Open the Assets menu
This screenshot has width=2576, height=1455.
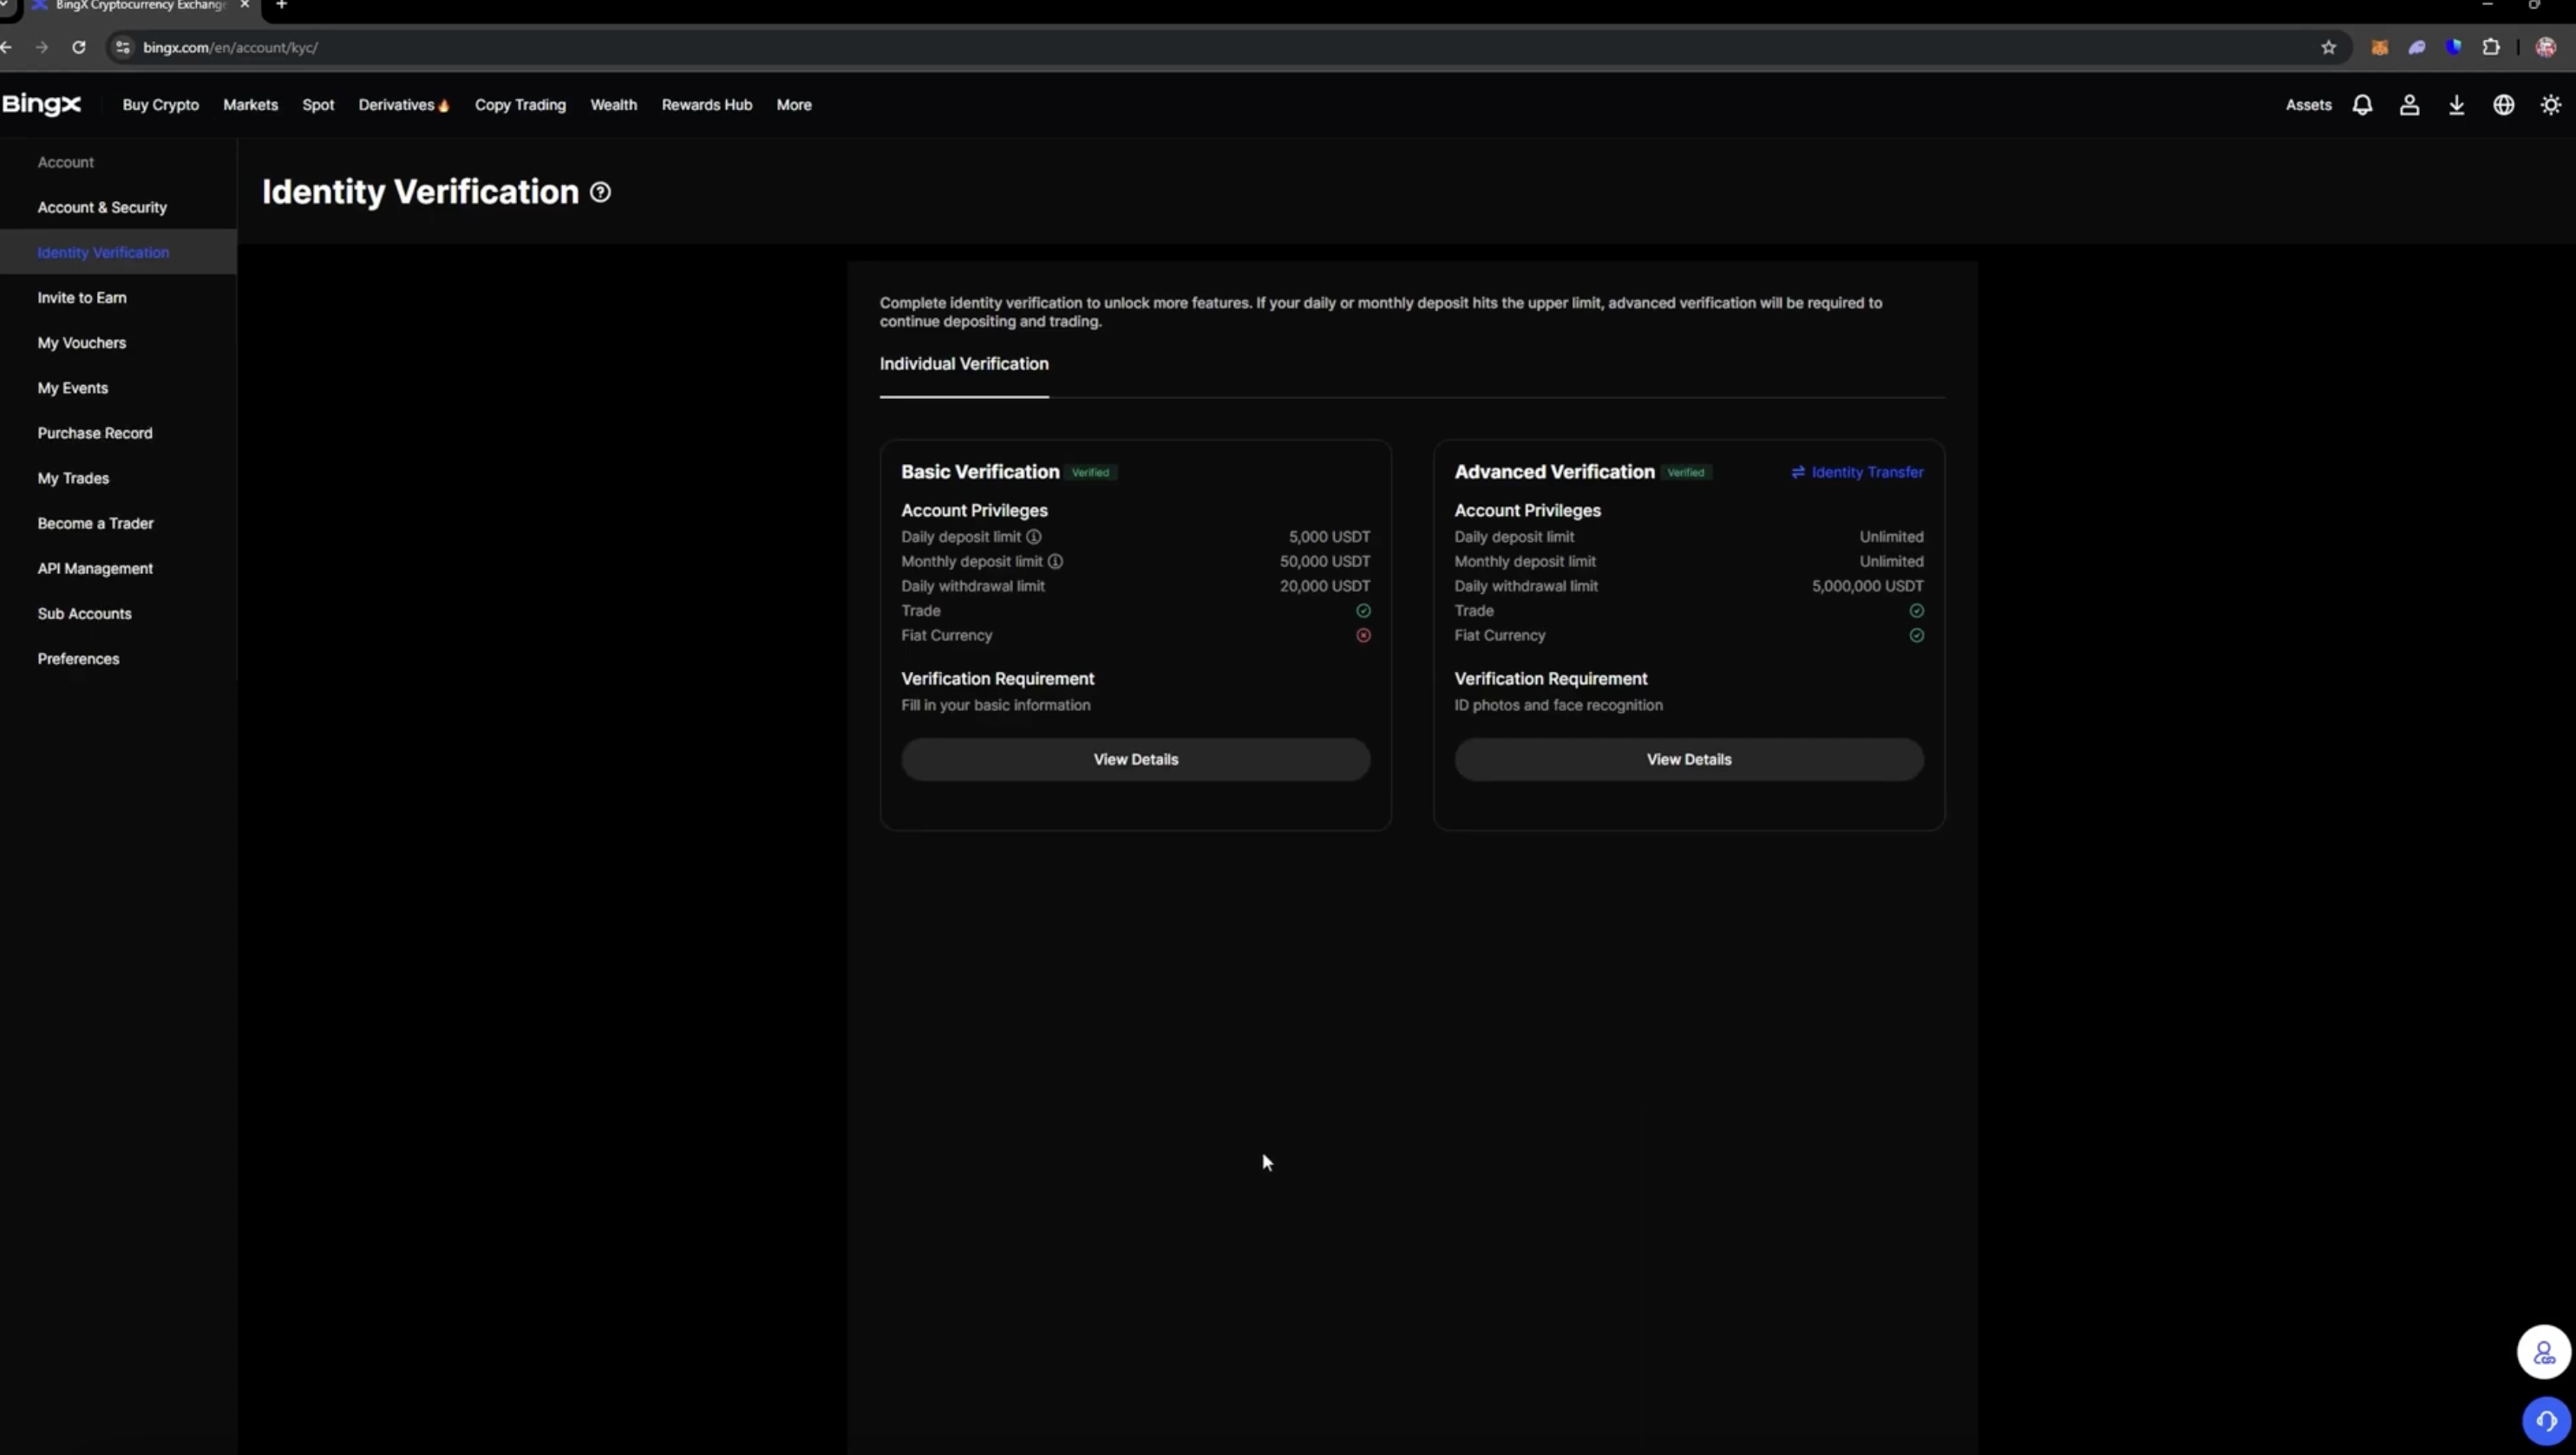[x=2308, y=105]
